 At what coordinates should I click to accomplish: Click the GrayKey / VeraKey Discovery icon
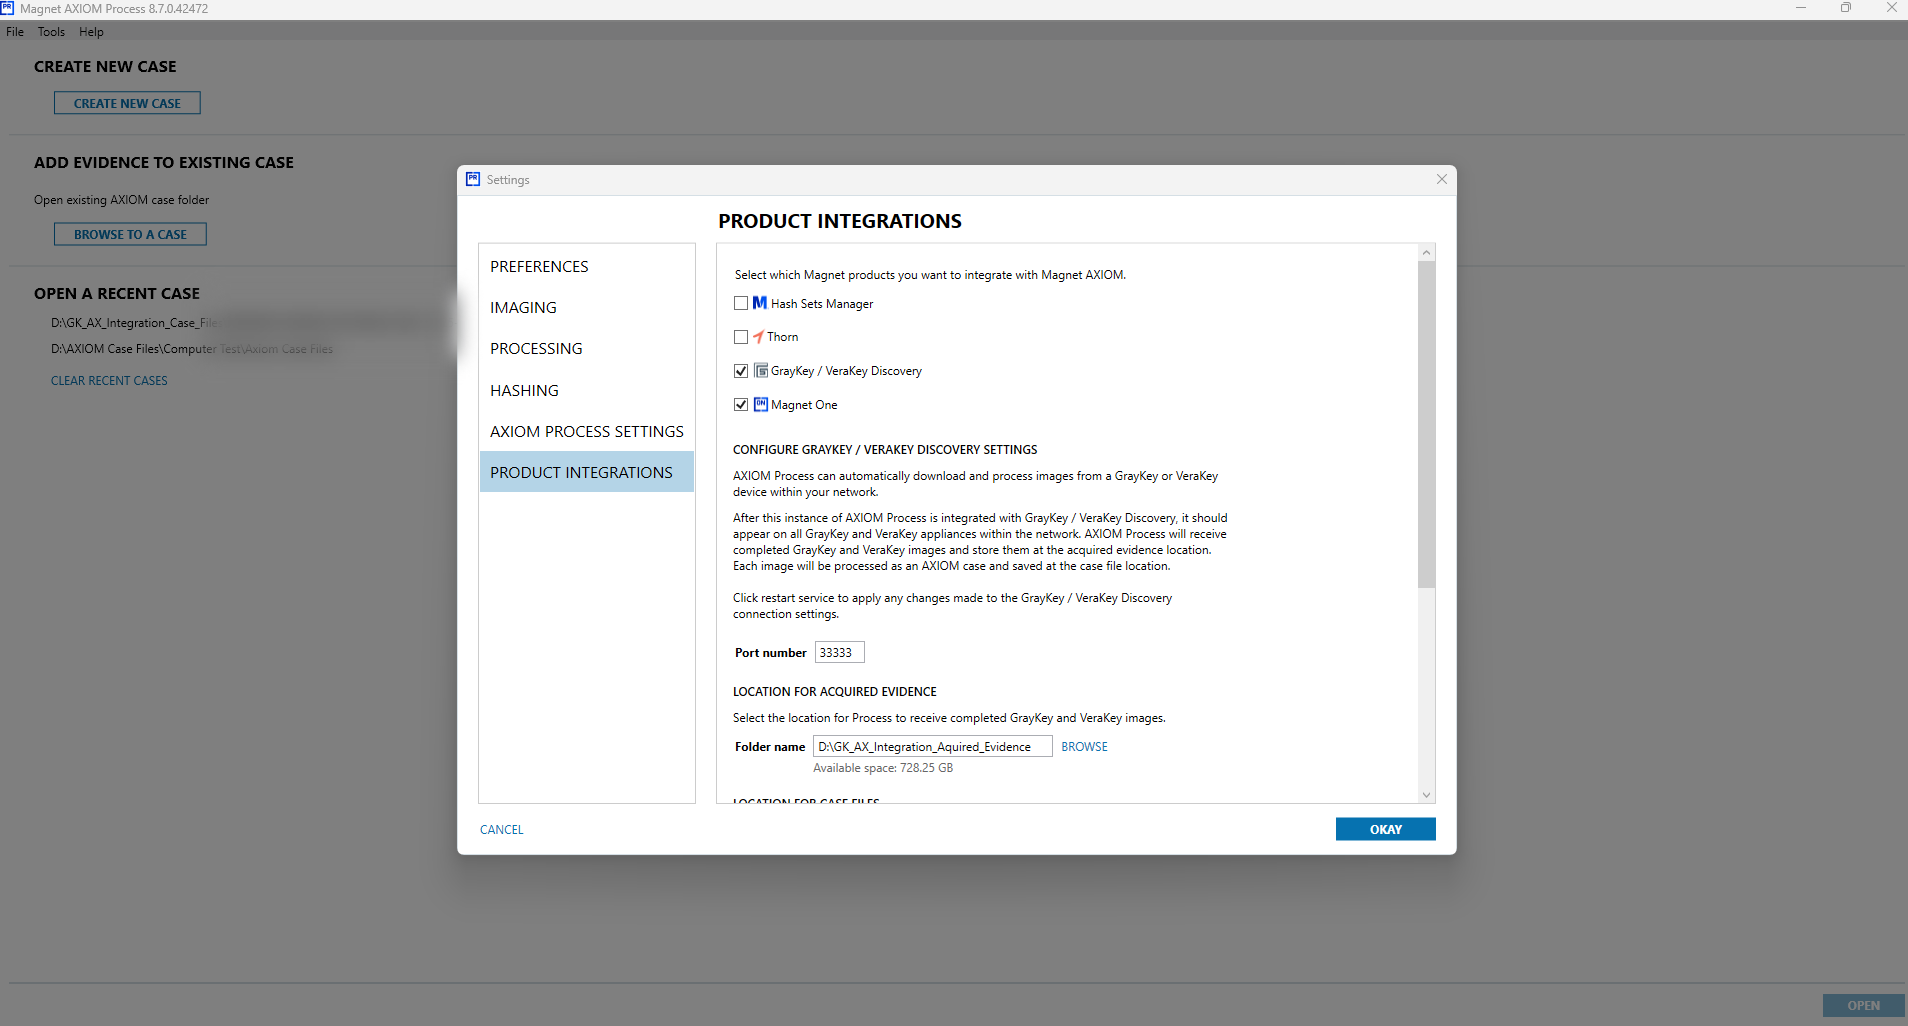click(761, 371)
